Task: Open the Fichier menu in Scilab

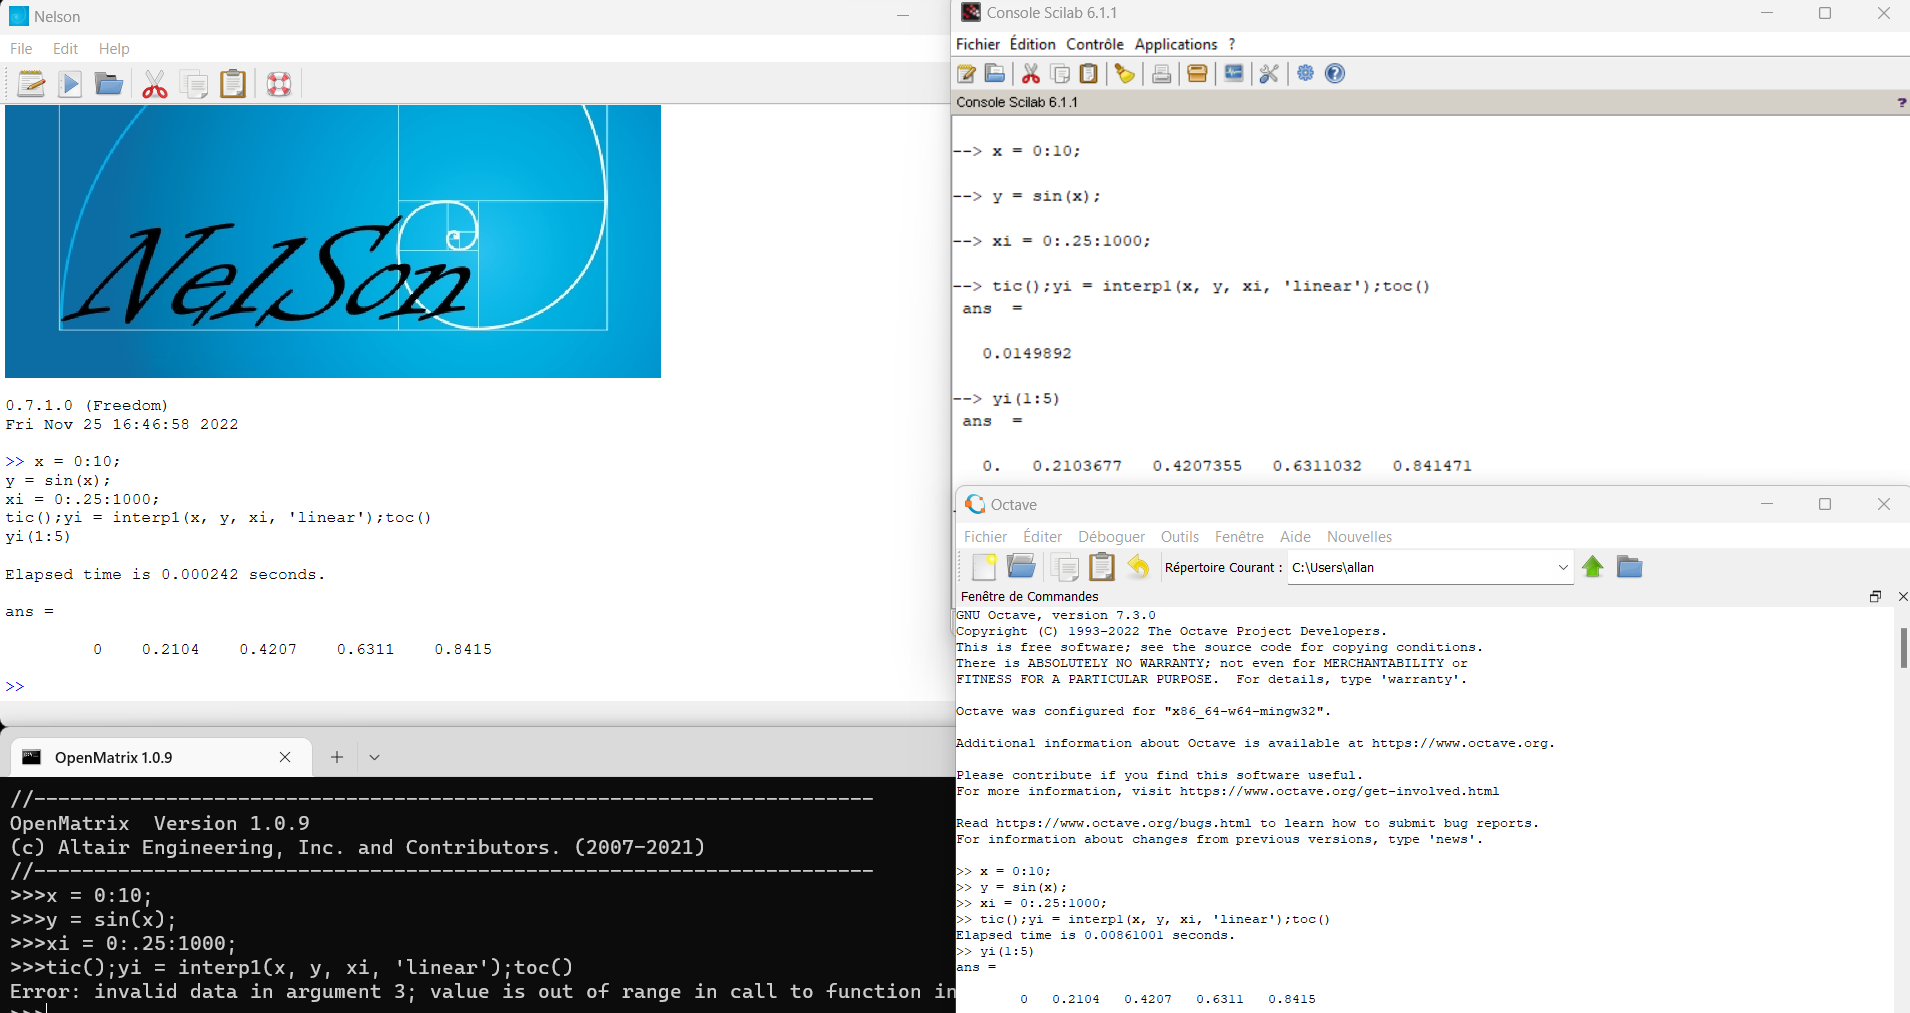Action: point(977,44)
